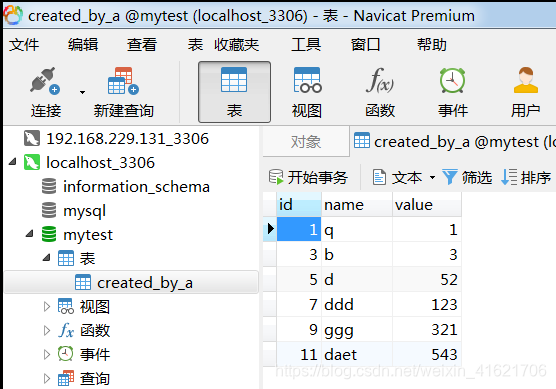Click the id column header
The height and width of the screenshot is (389, 556).
(x=299, y=205)
